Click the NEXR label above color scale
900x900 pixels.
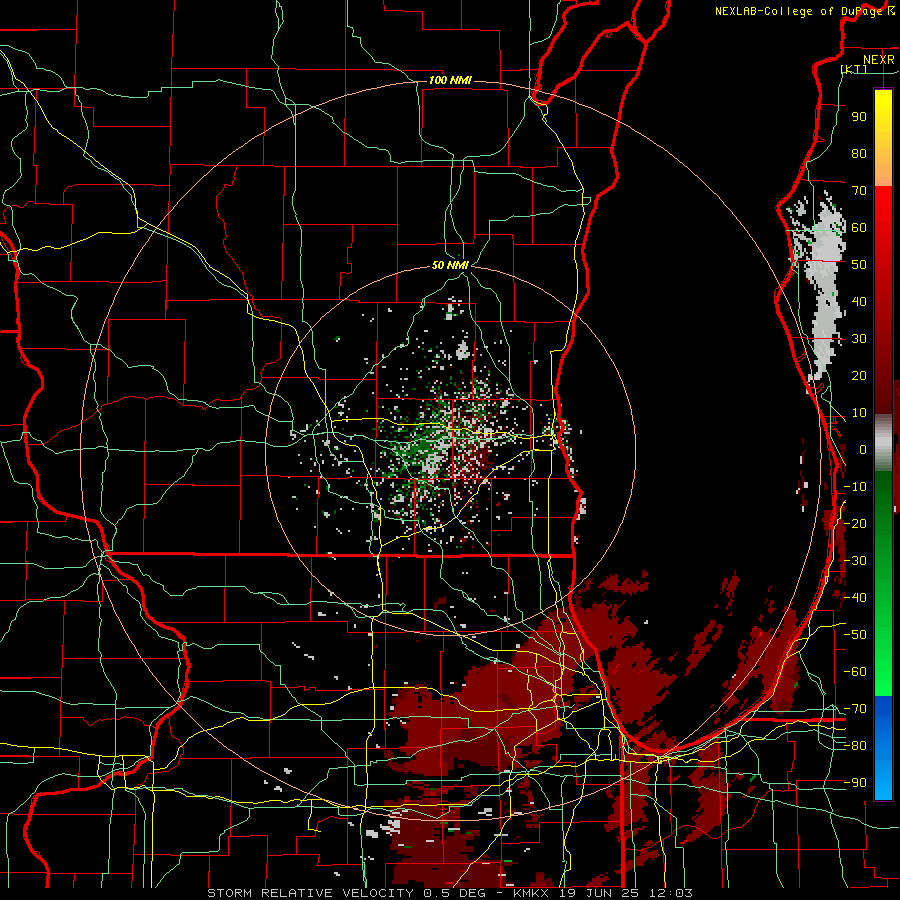[879, 60]
